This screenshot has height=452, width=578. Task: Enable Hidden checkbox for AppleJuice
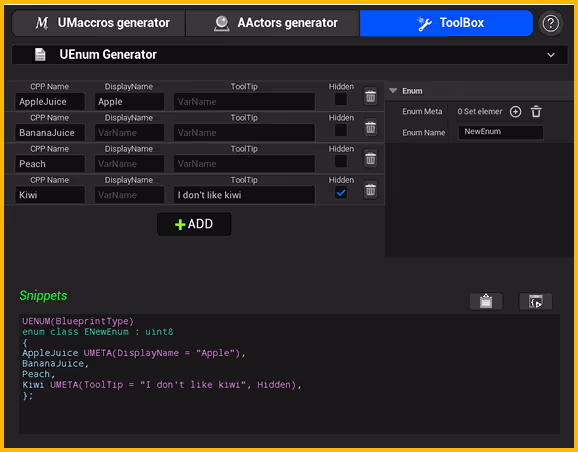[341, 99]
